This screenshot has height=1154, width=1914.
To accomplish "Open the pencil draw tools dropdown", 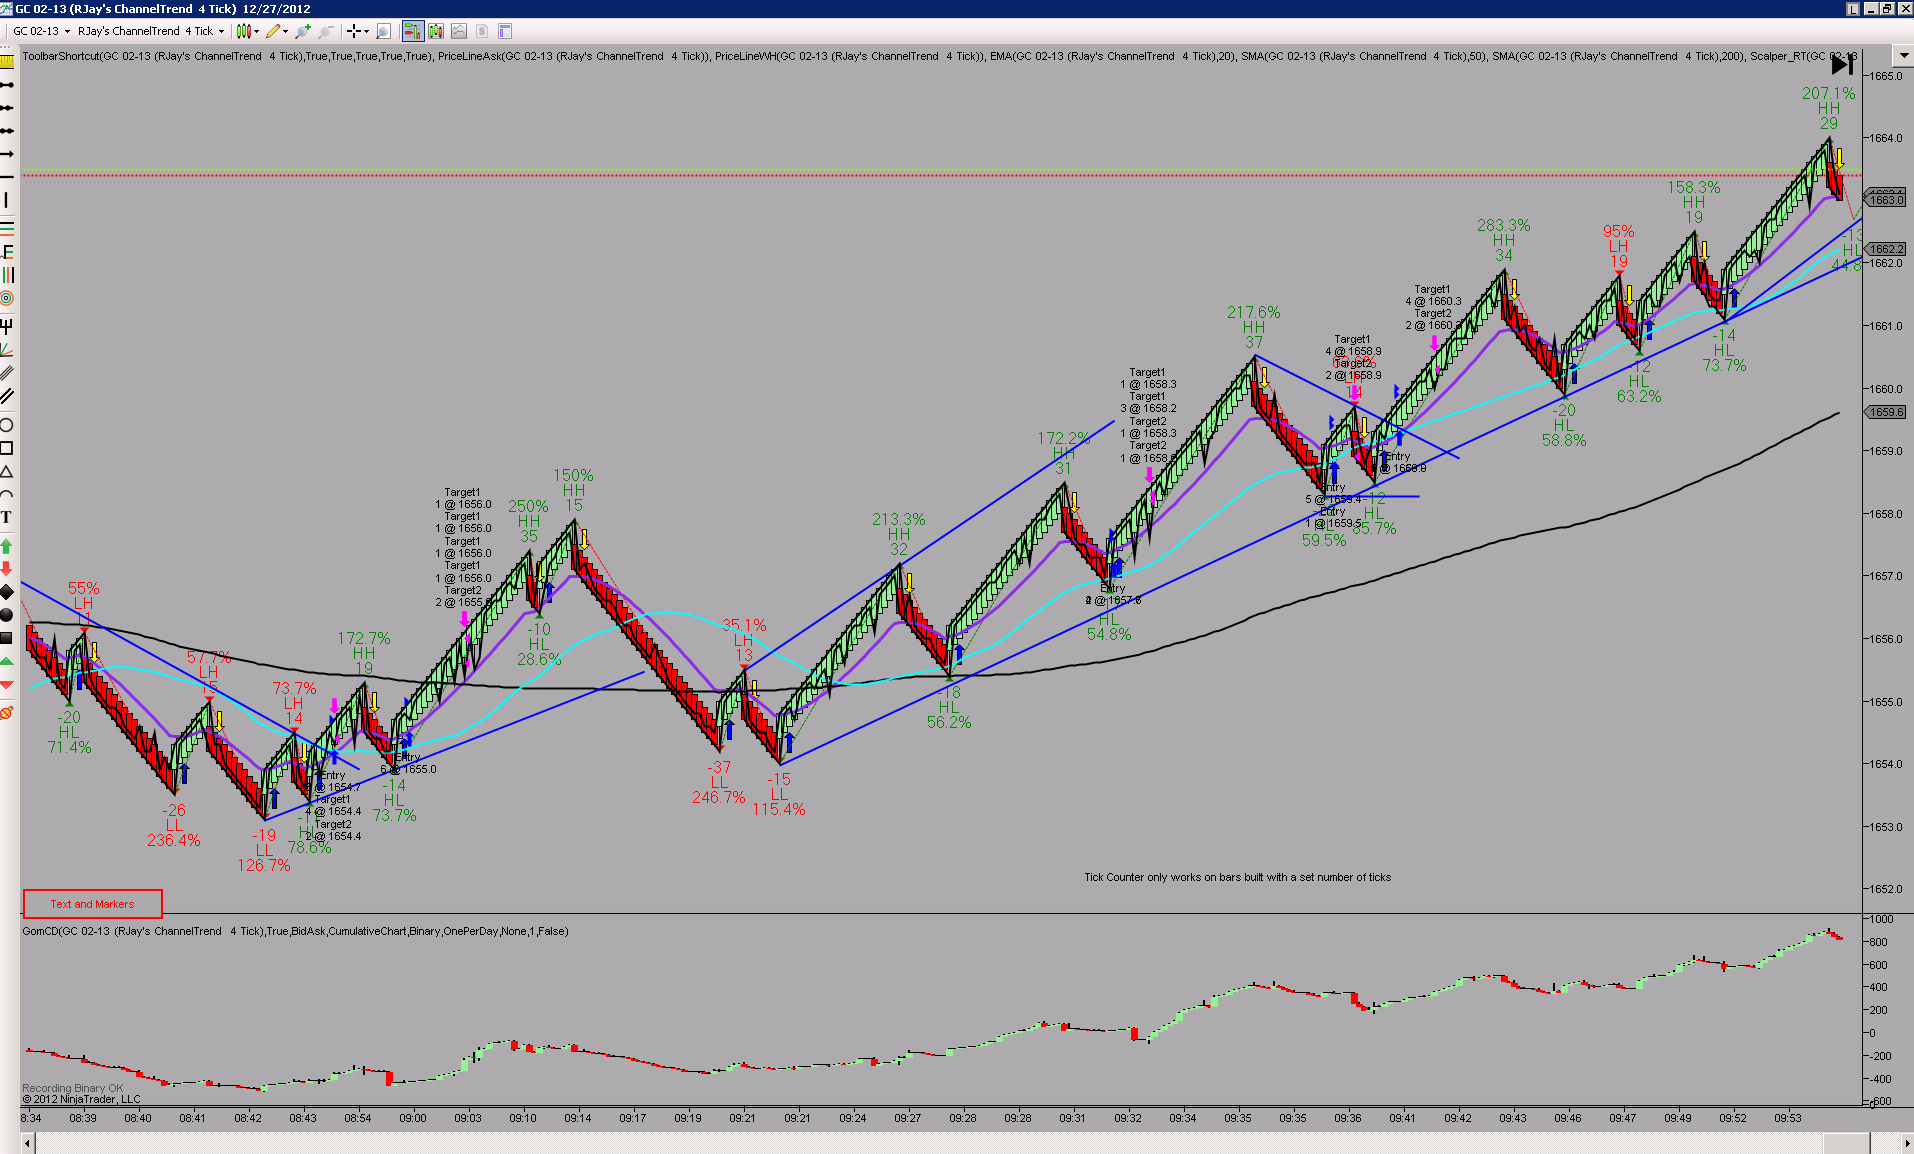I will coord(276,31).
